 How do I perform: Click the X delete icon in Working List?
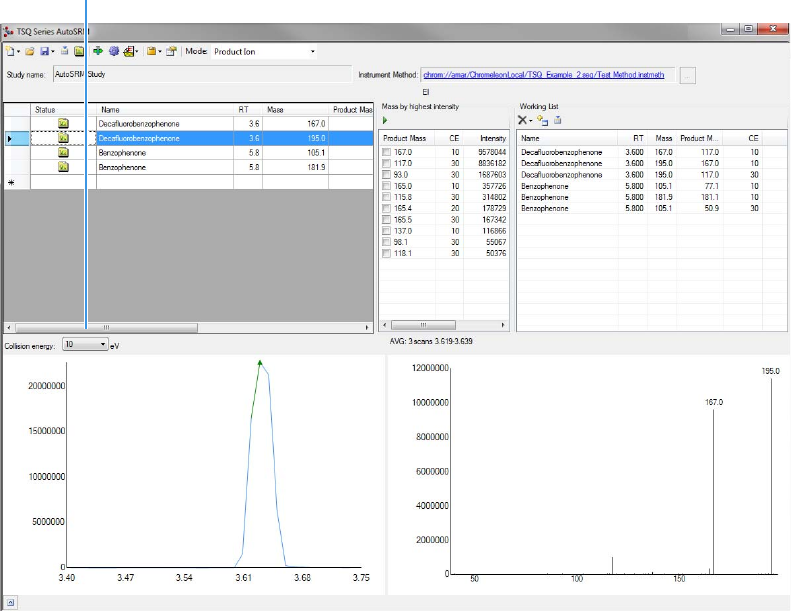[522, 120]
